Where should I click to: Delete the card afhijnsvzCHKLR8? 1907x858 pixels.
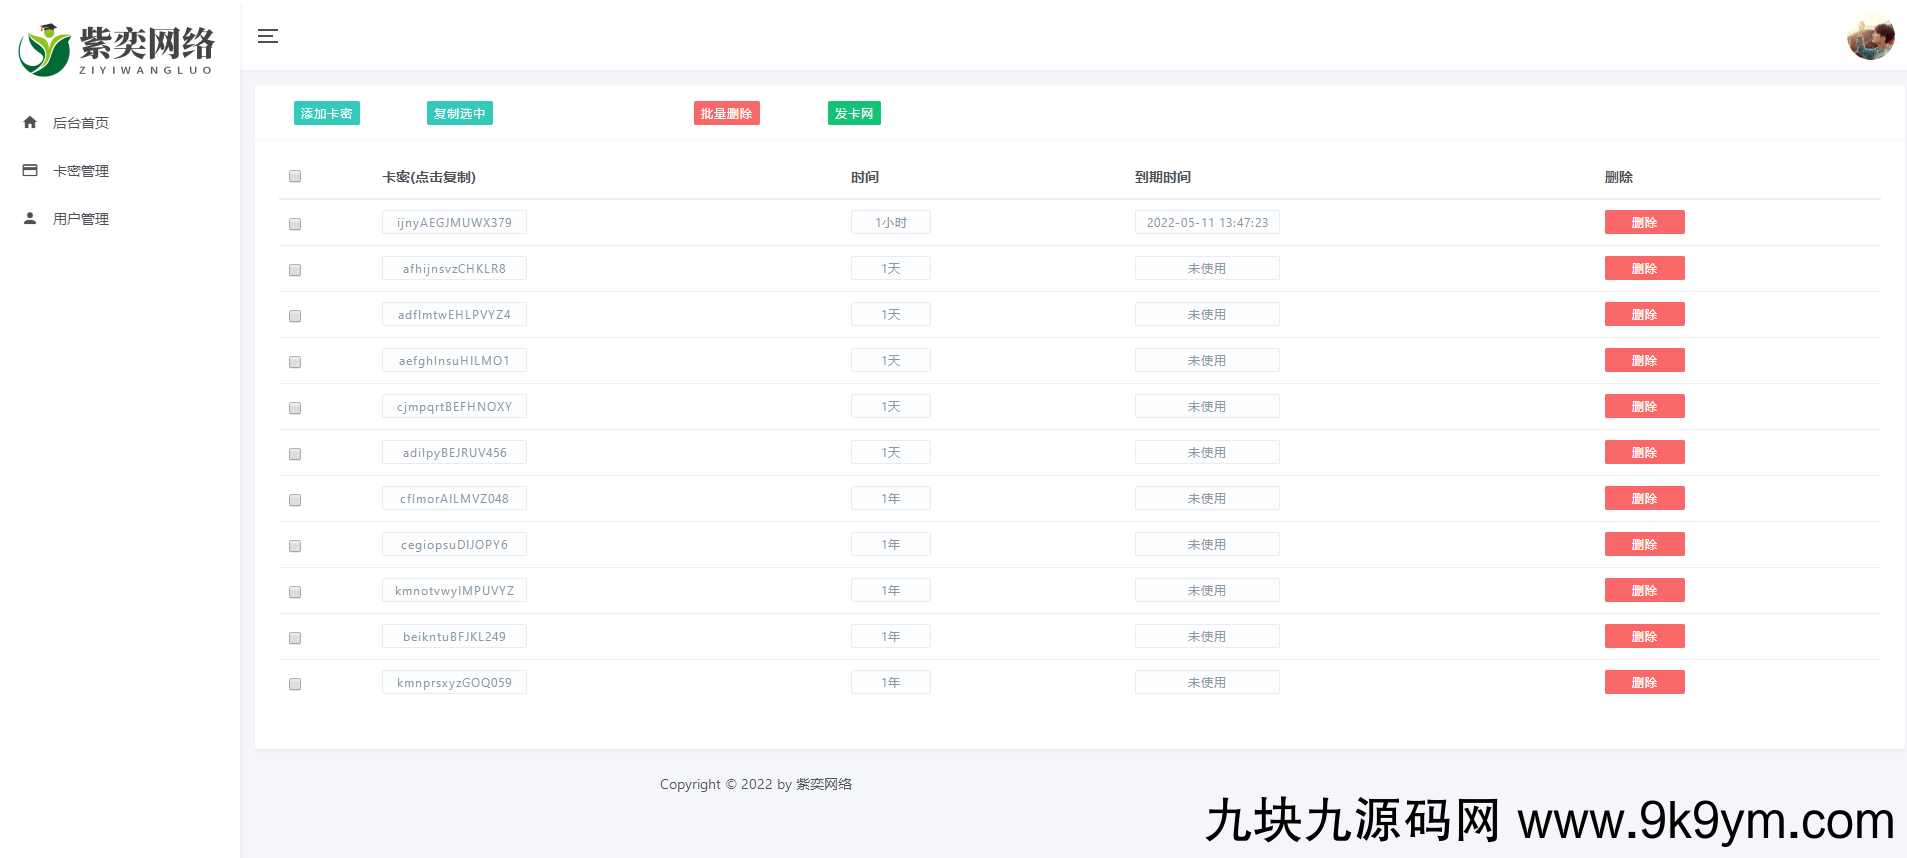[1644, 268]
